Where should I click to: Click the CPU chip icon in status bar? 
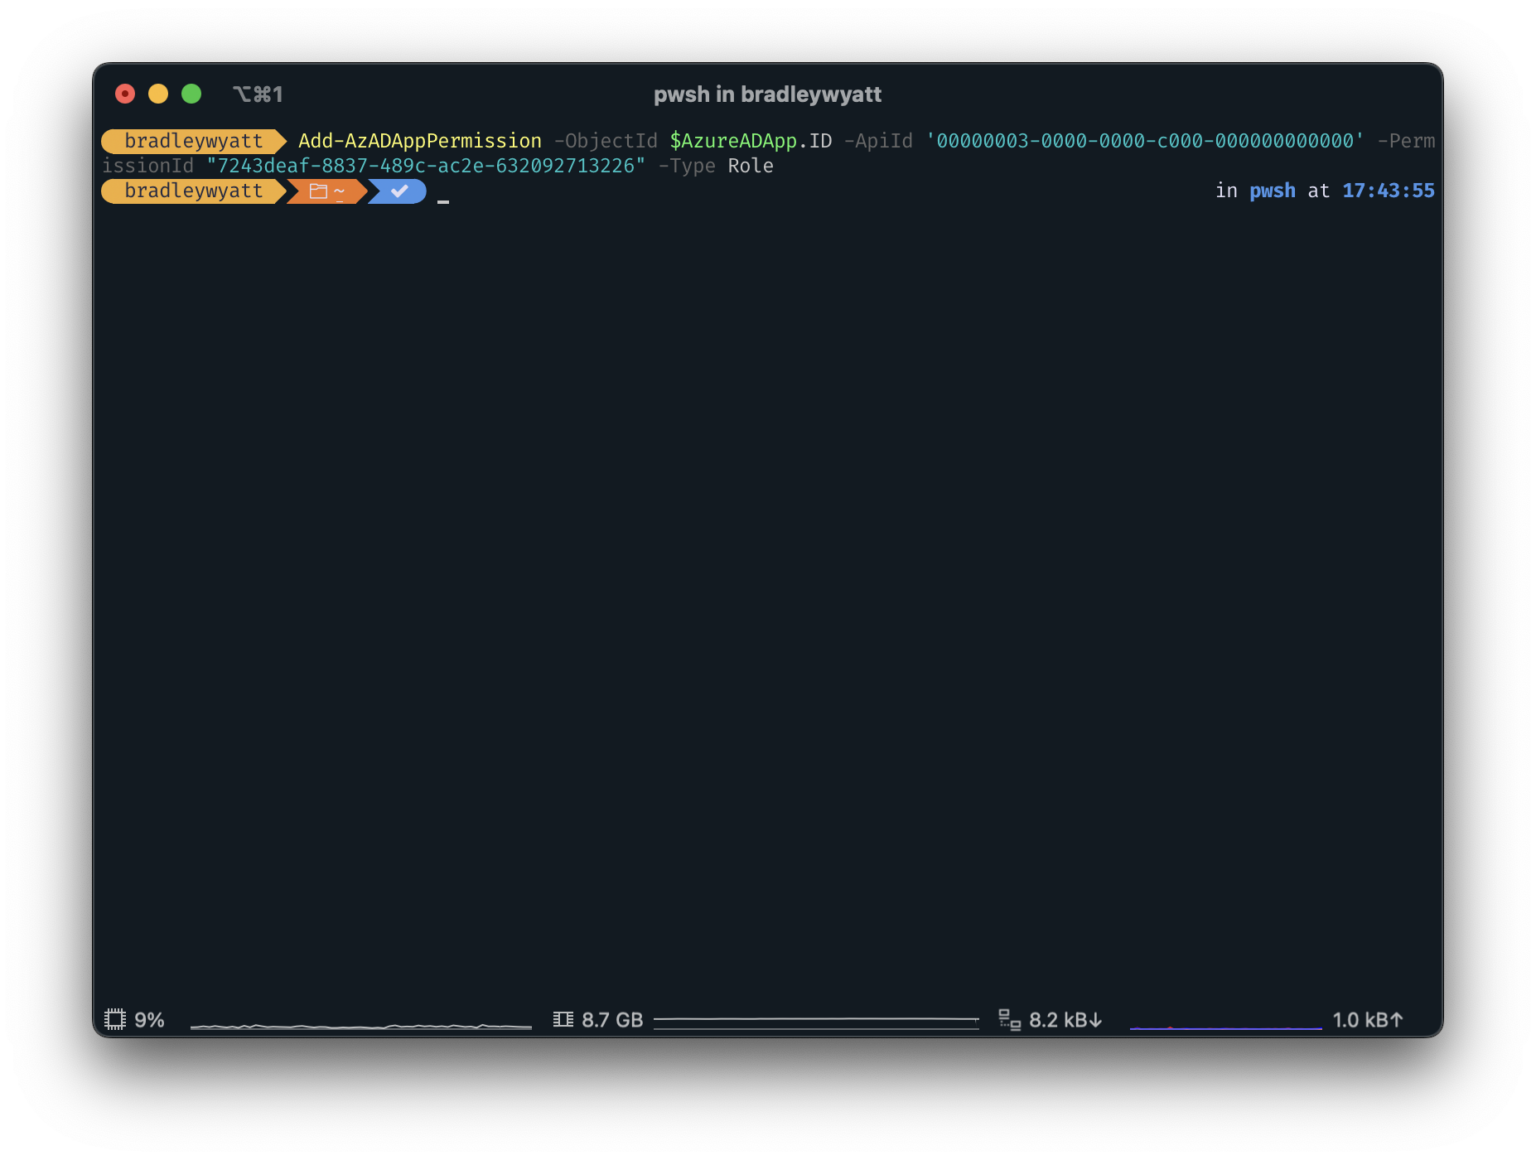click(x=115, y=1019)
